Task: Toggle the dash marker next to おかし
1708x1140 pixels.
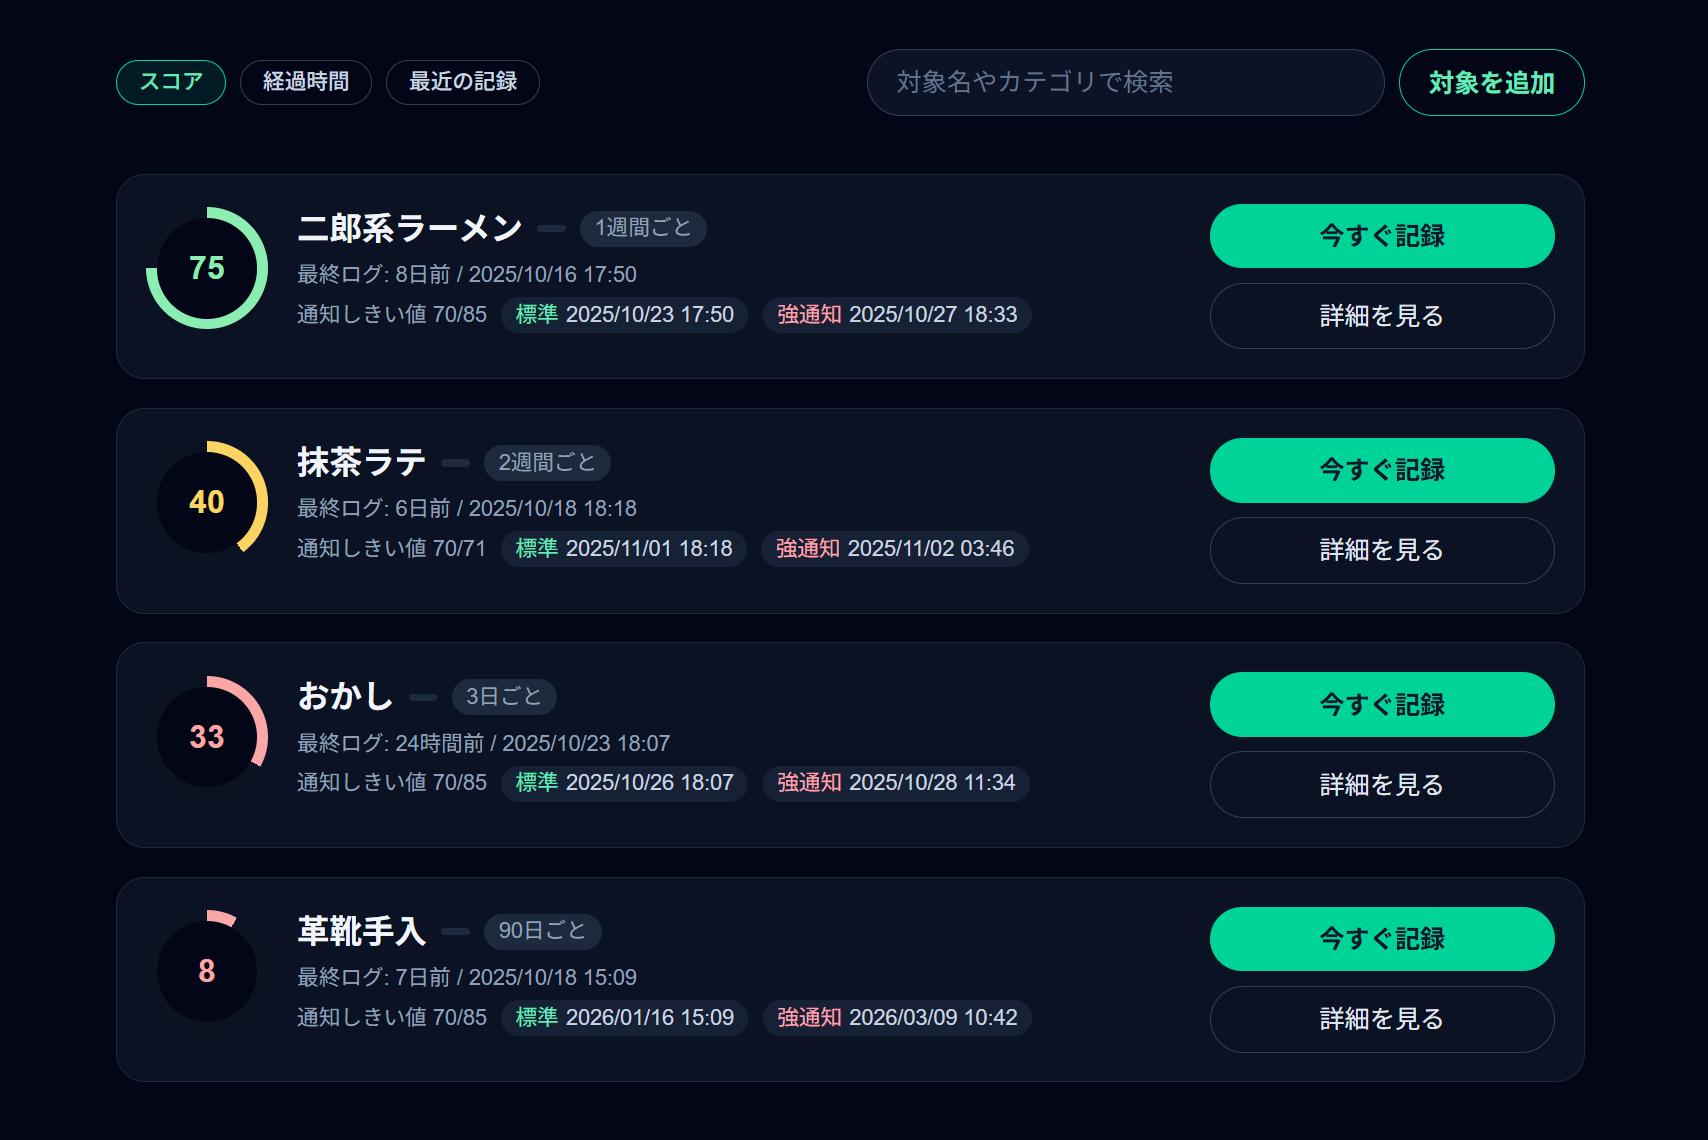Action: (420, 697)
